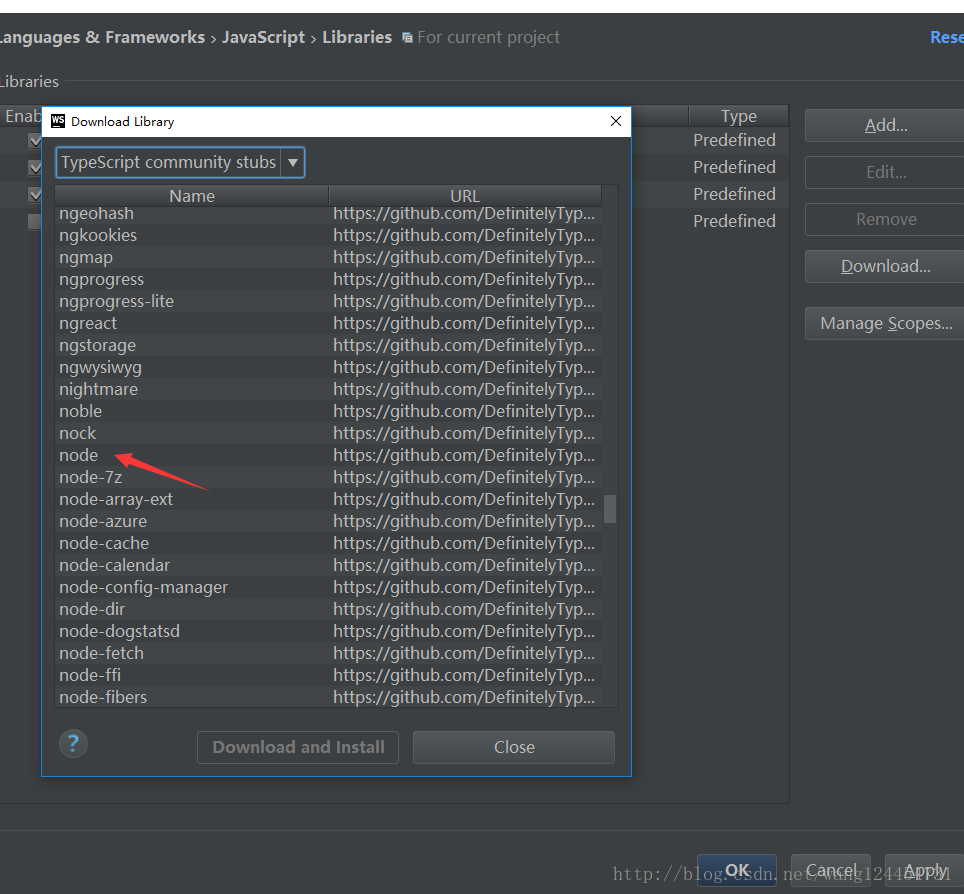Select the node library row
This screenshot has width=964, height=894.
point(328,456)
